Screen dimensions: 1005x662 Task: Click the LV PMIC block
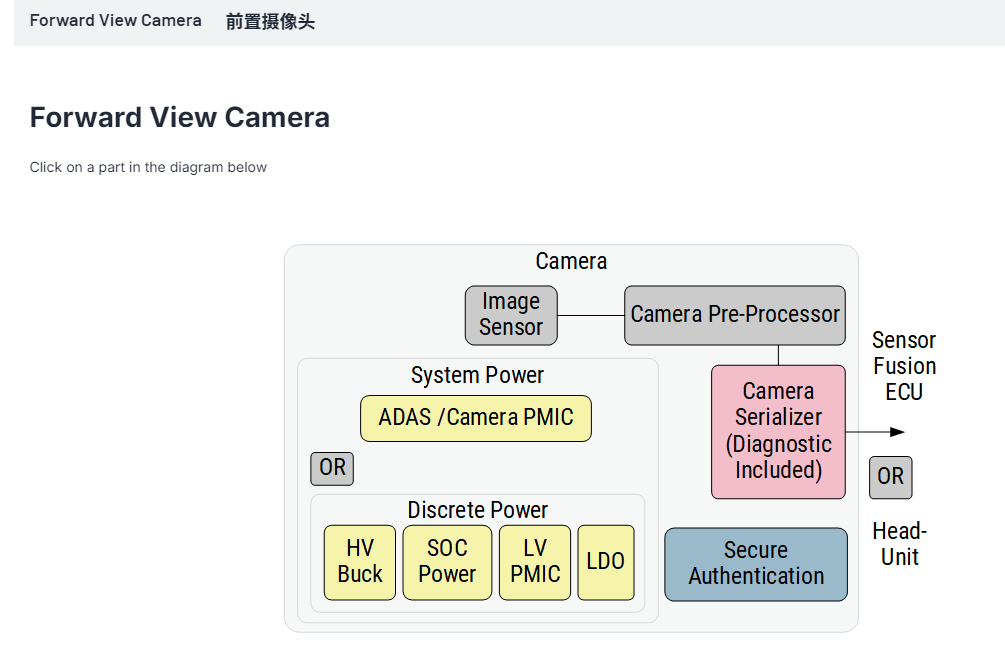coord(535,562)
